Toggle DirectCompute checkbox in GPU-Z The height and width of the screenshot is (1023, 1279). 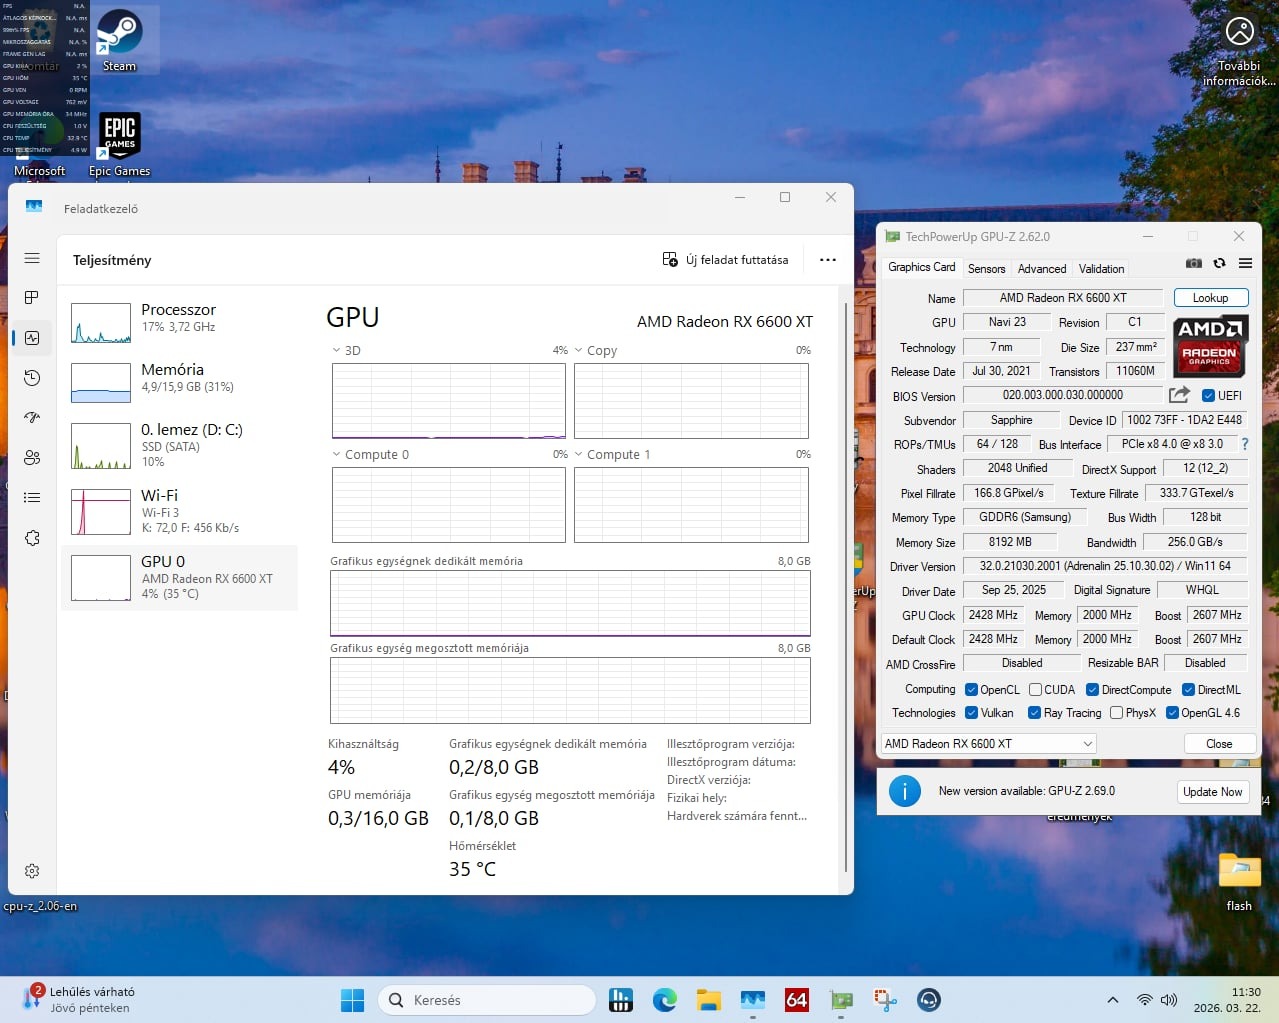coord(1092,689)
